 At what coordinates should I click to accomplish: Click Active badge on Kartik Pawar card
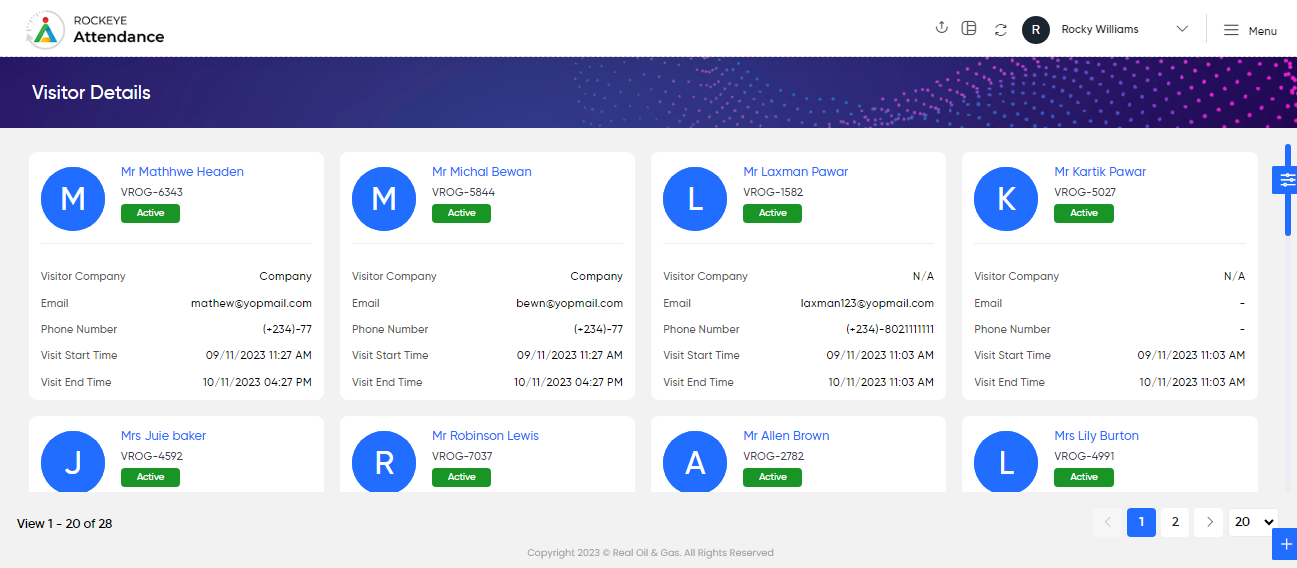pos(1083,213)
